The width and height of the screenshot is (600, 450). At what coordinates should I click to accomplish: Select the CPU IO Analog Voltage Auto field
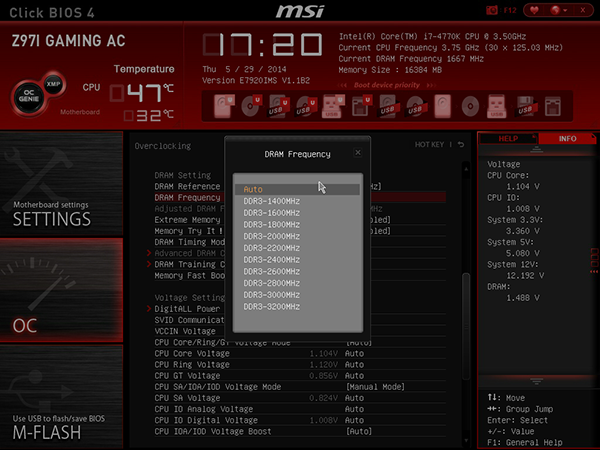coord(354,409)
